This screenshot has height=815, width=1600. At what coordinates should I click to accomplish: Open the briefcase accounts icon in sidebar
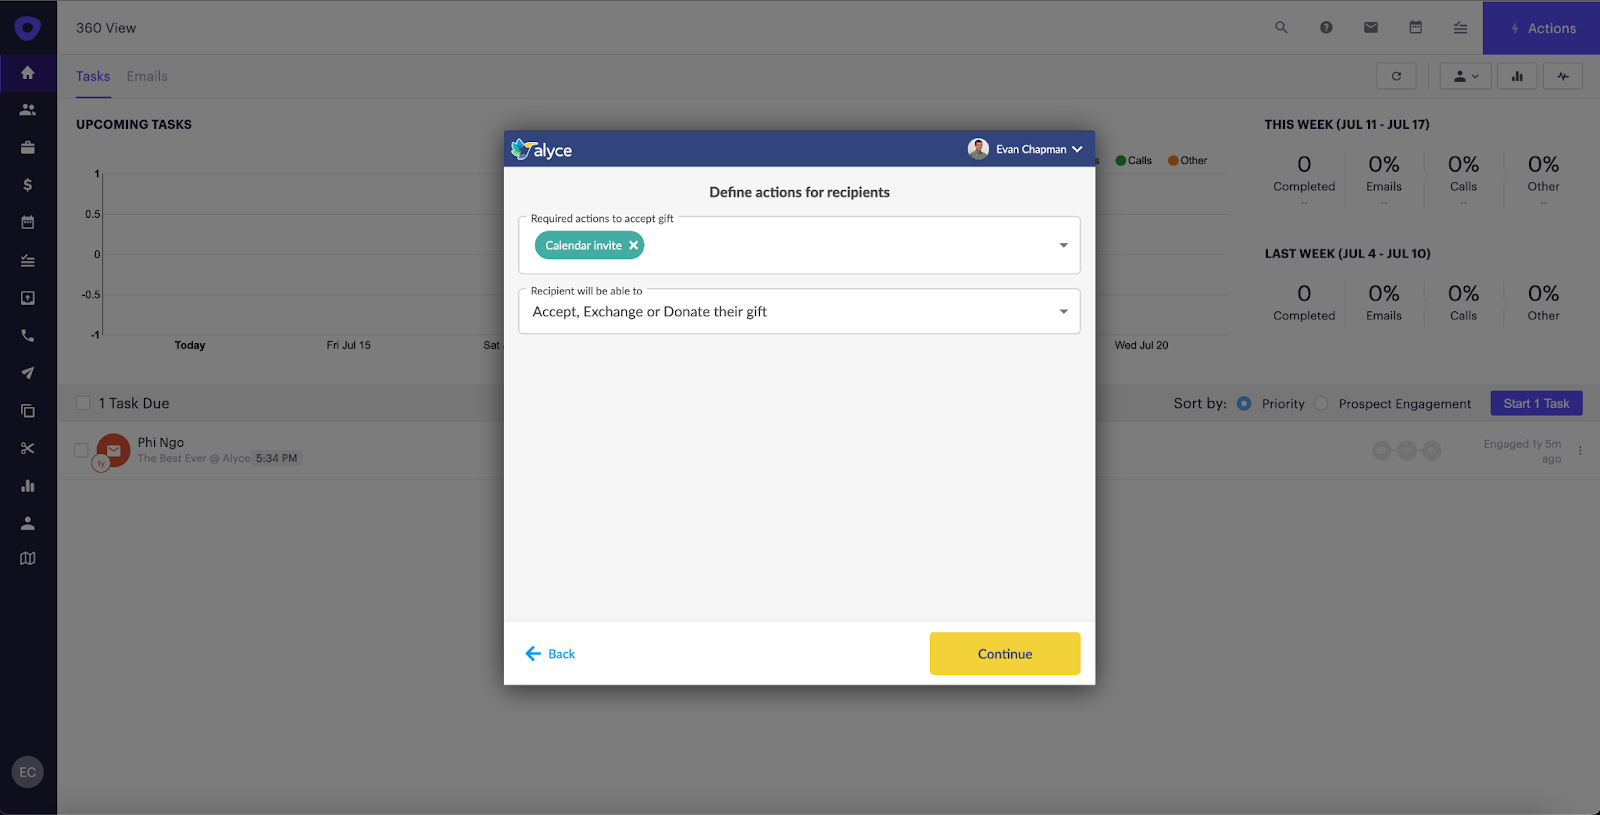tap(28, 148)
